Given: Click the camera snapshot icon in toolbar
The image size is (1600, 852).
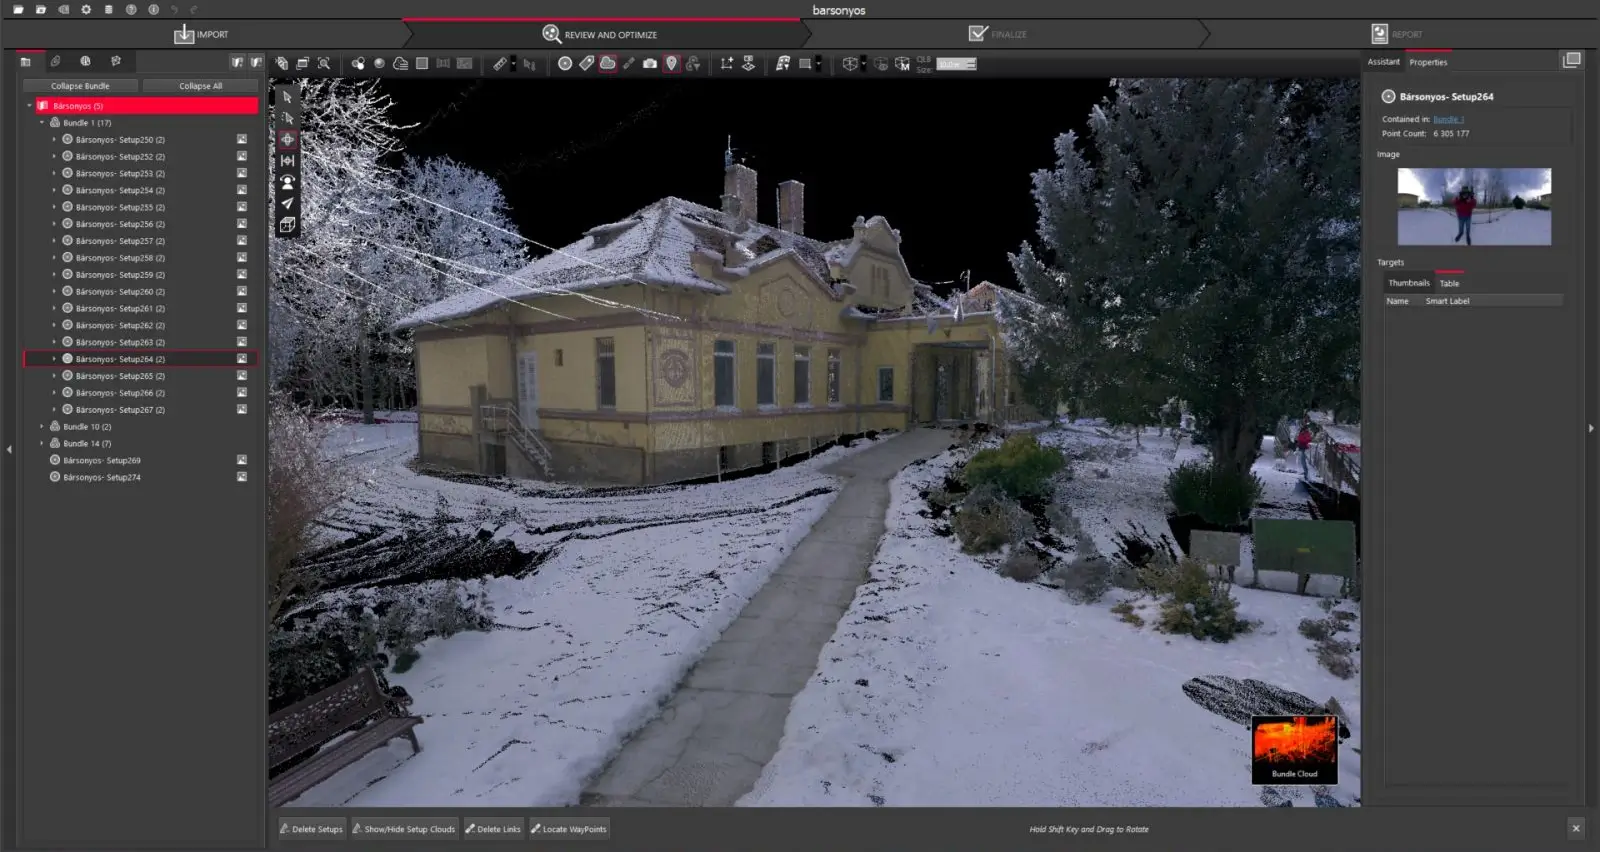Looking at the screenshot, I should point(650,64).
